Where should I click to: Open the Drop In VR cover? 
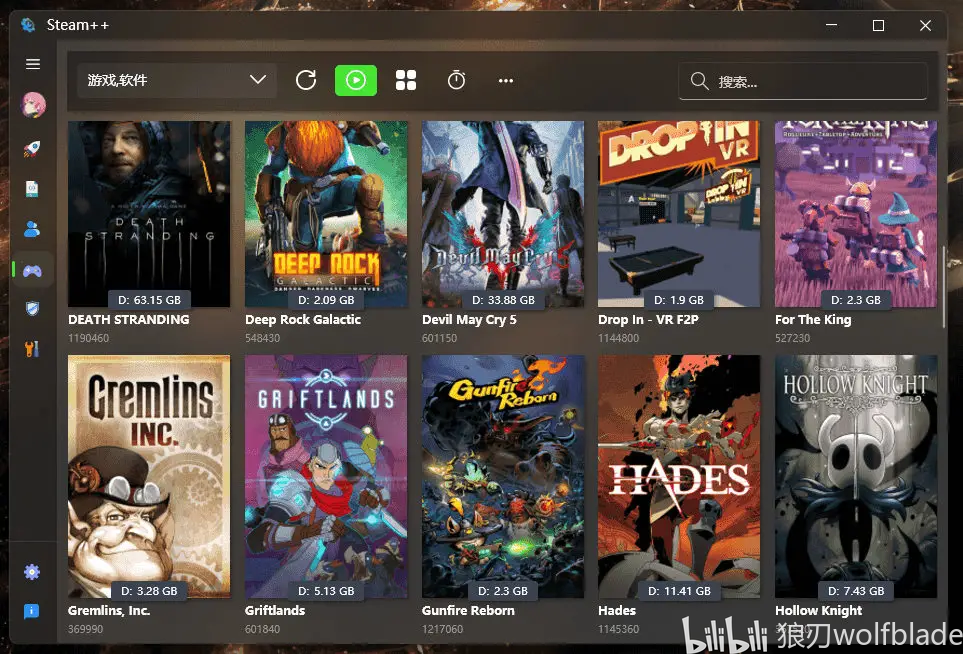click(679, 214)
